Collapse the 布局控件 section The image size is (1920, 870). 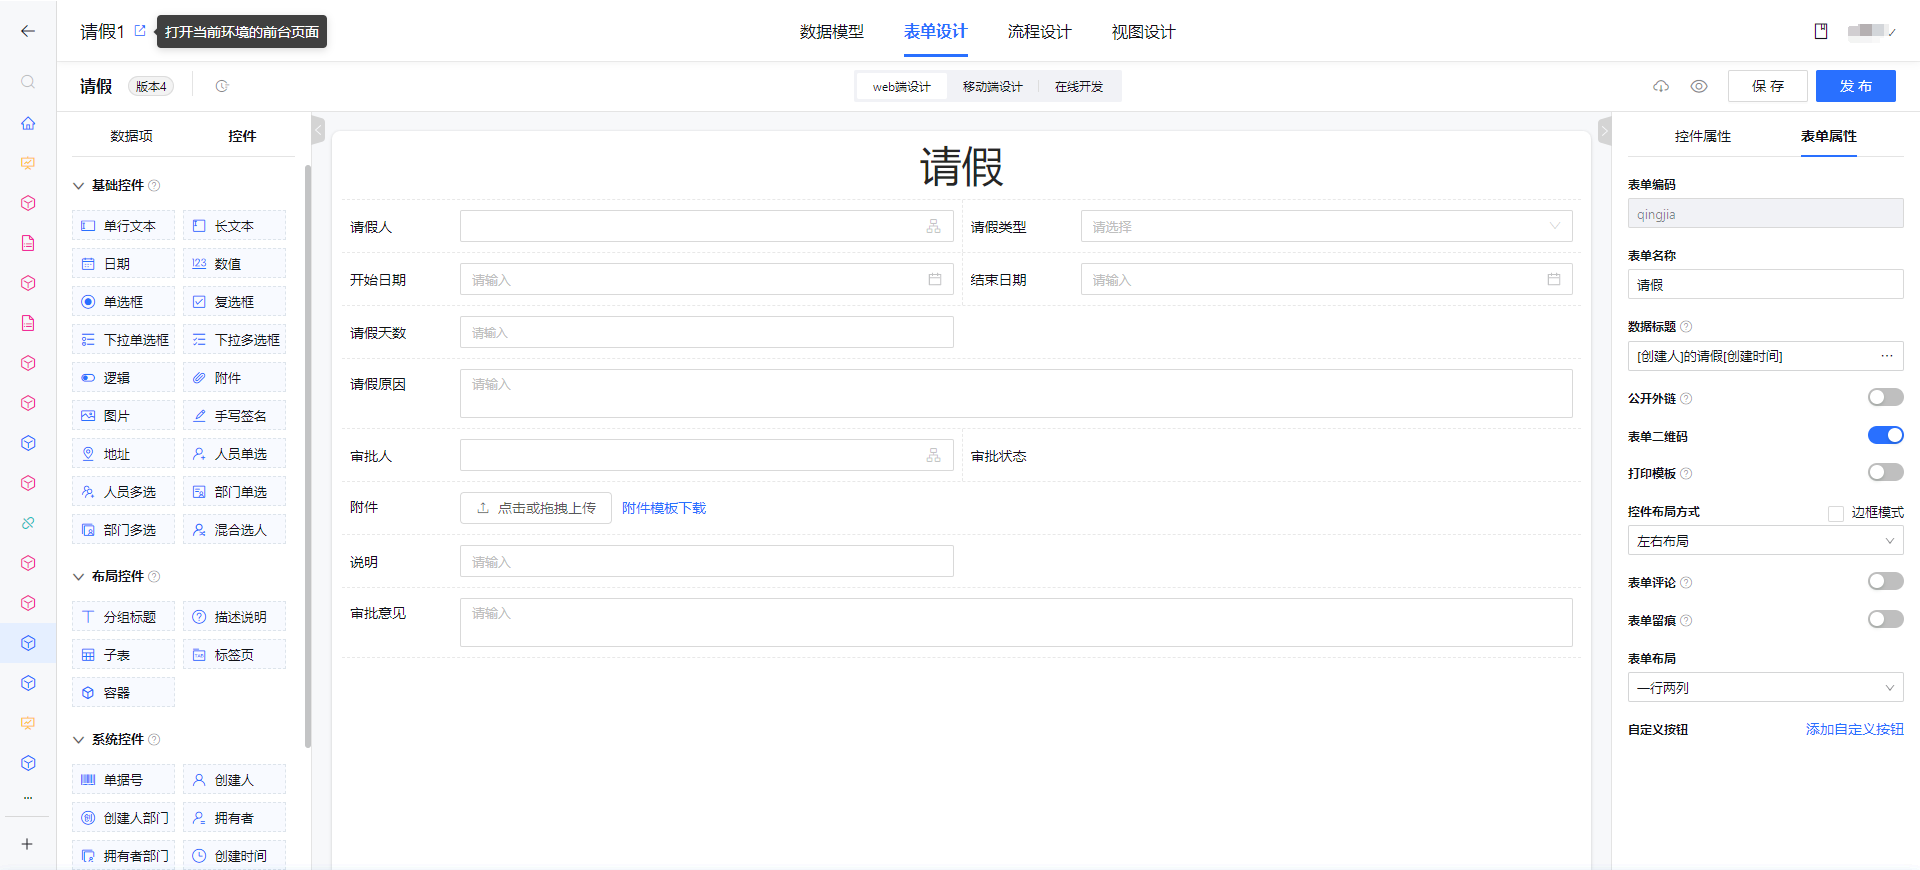(79, 577)
